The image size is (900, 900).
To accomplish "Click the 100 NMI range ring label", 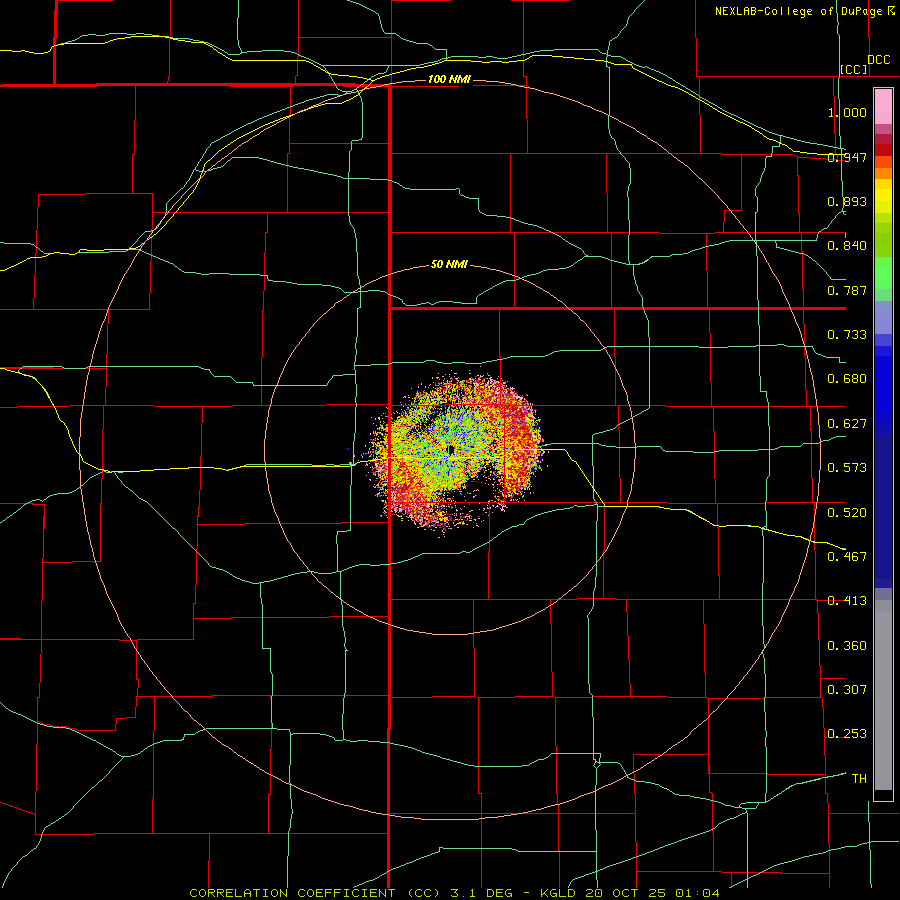I will pyautogui.click(x=449, y=79).
